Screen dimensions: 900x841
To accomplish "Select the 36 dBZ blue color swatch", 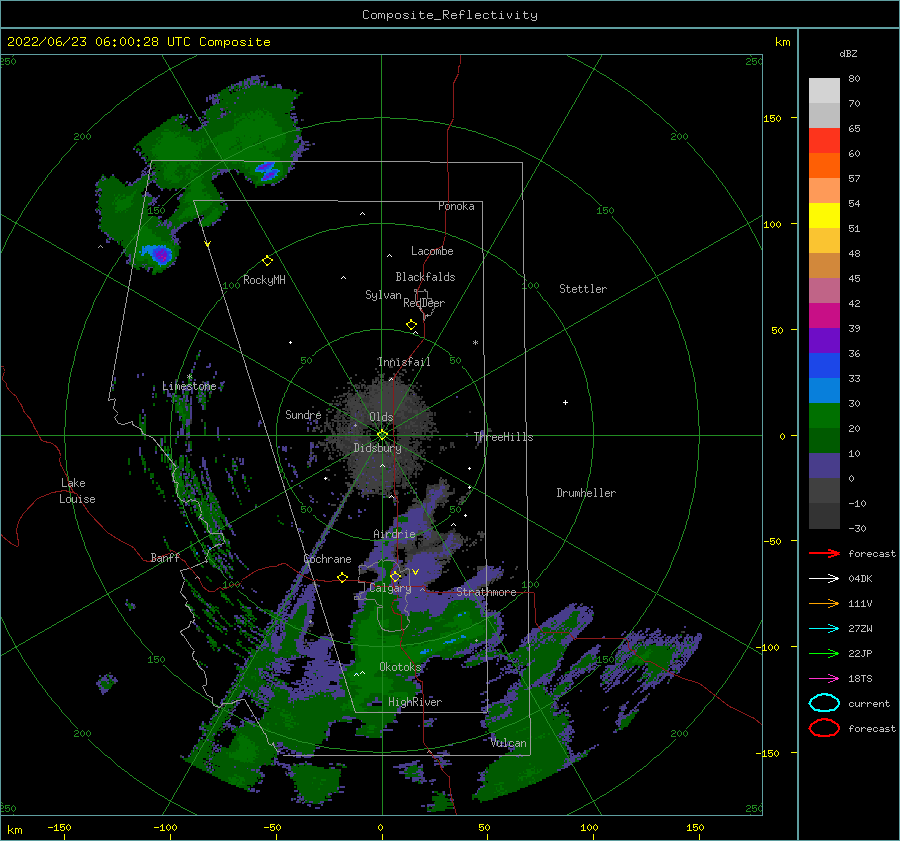I will coord(824,365).
